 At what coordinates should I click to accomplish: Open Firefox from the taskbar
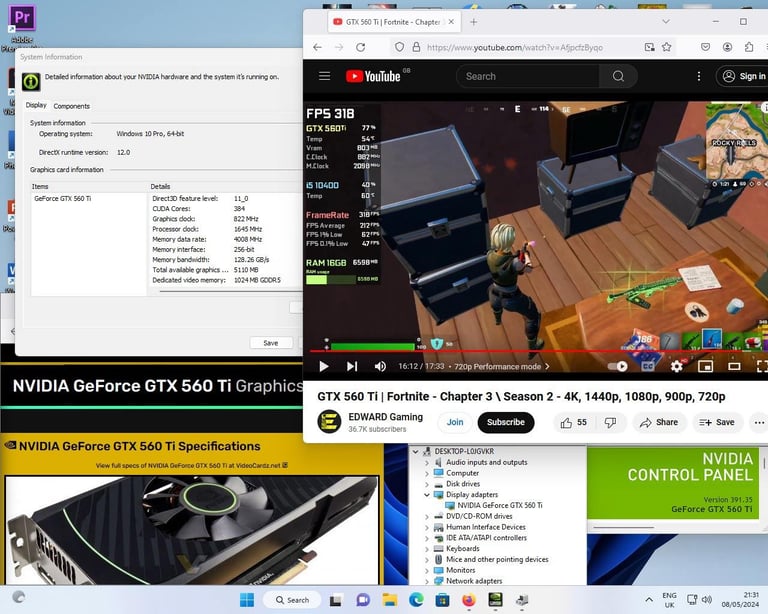469,600
